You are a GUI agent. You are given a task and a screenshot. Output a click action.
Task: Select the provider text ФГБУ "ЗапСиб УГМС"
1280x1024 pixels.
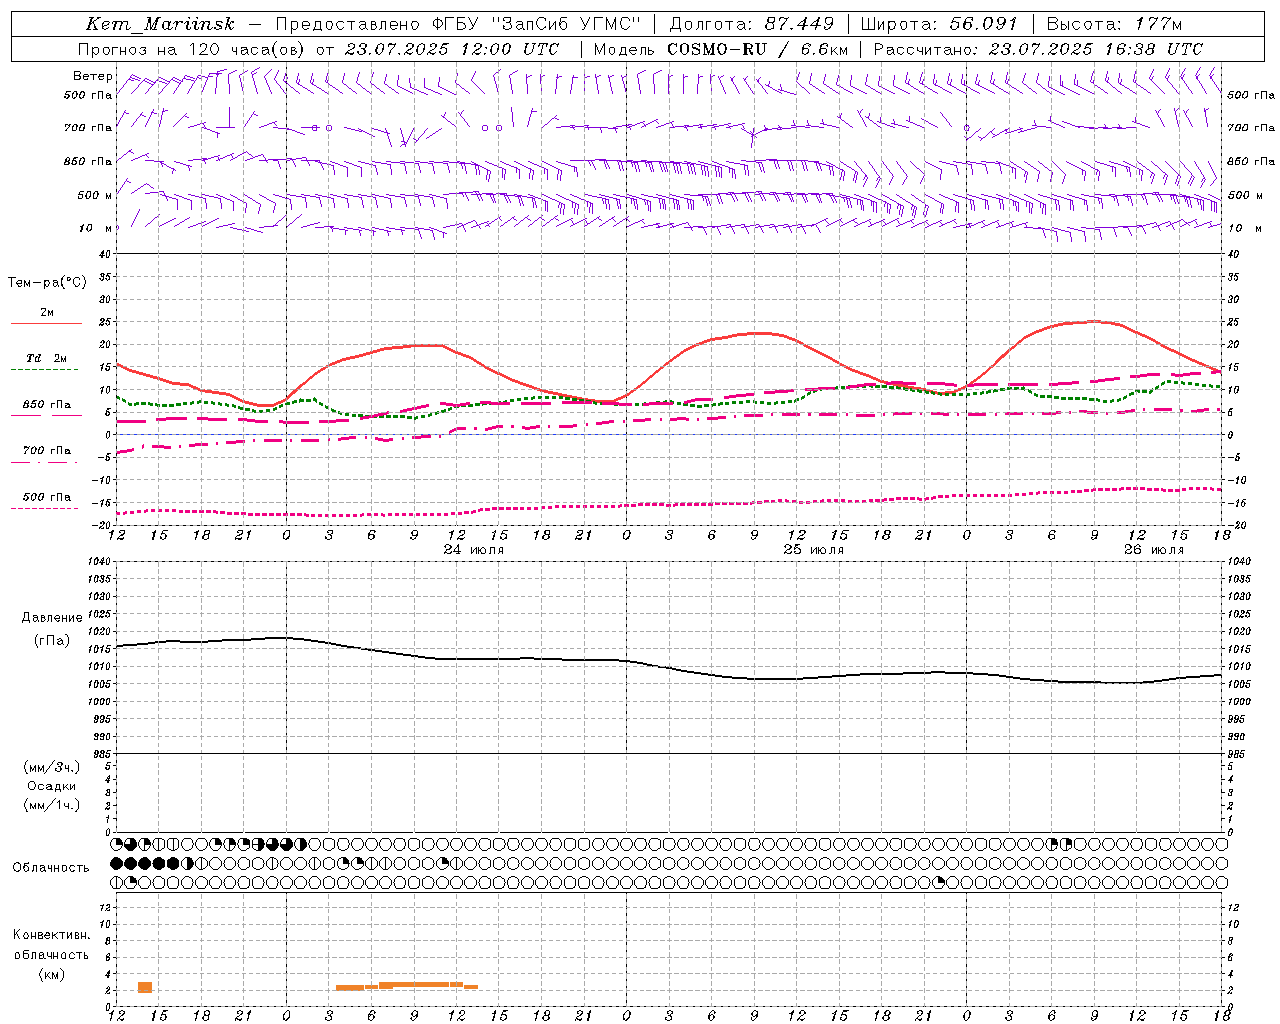pyautogui.click(x=536, y=24)
